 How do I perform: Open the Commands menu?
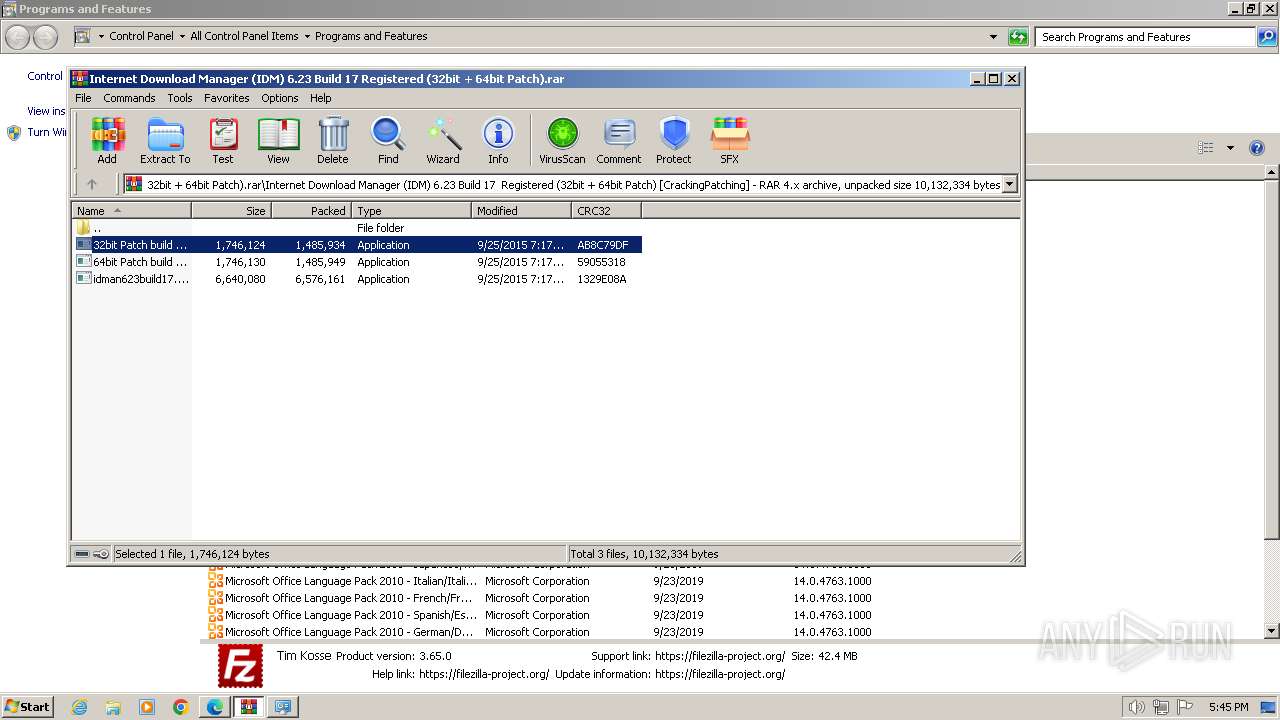(x=129, y=98)
